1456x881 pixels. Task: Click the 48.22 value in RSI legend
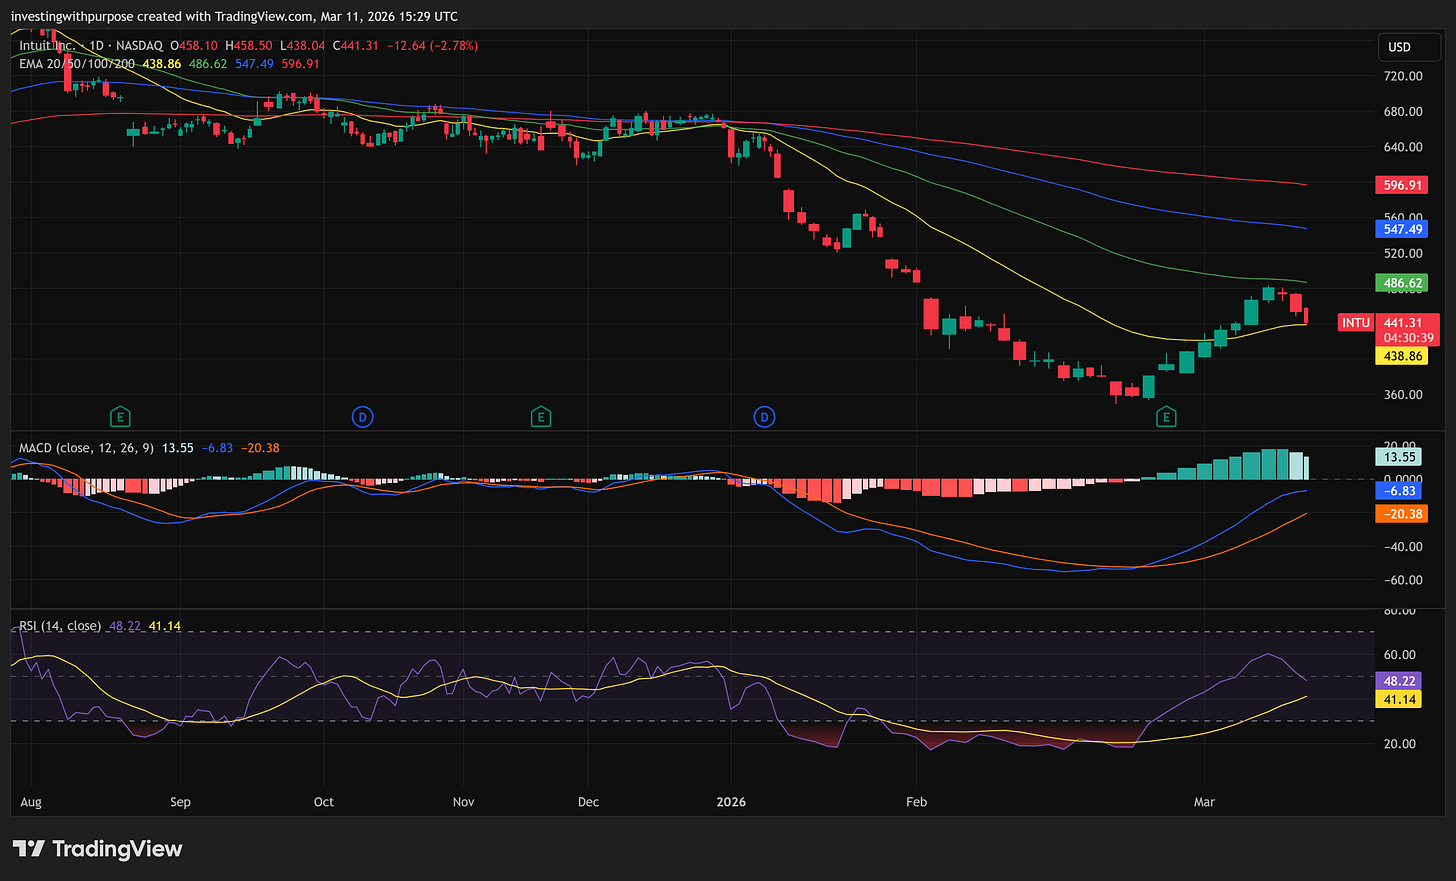(x=125, y=626)
